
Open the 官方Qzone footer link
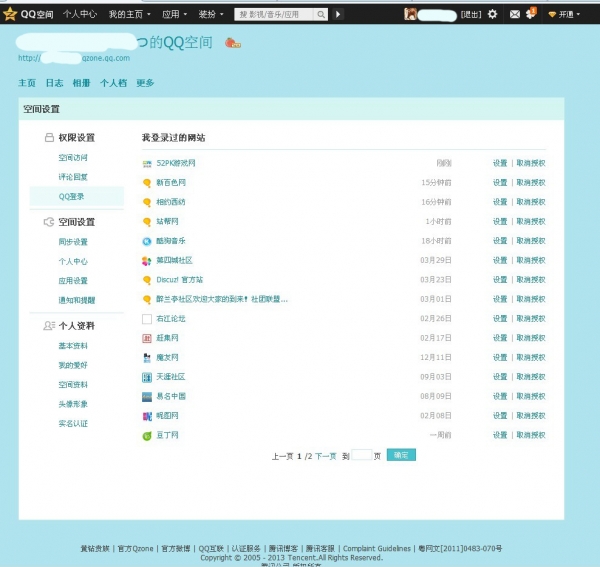point(135,549)
